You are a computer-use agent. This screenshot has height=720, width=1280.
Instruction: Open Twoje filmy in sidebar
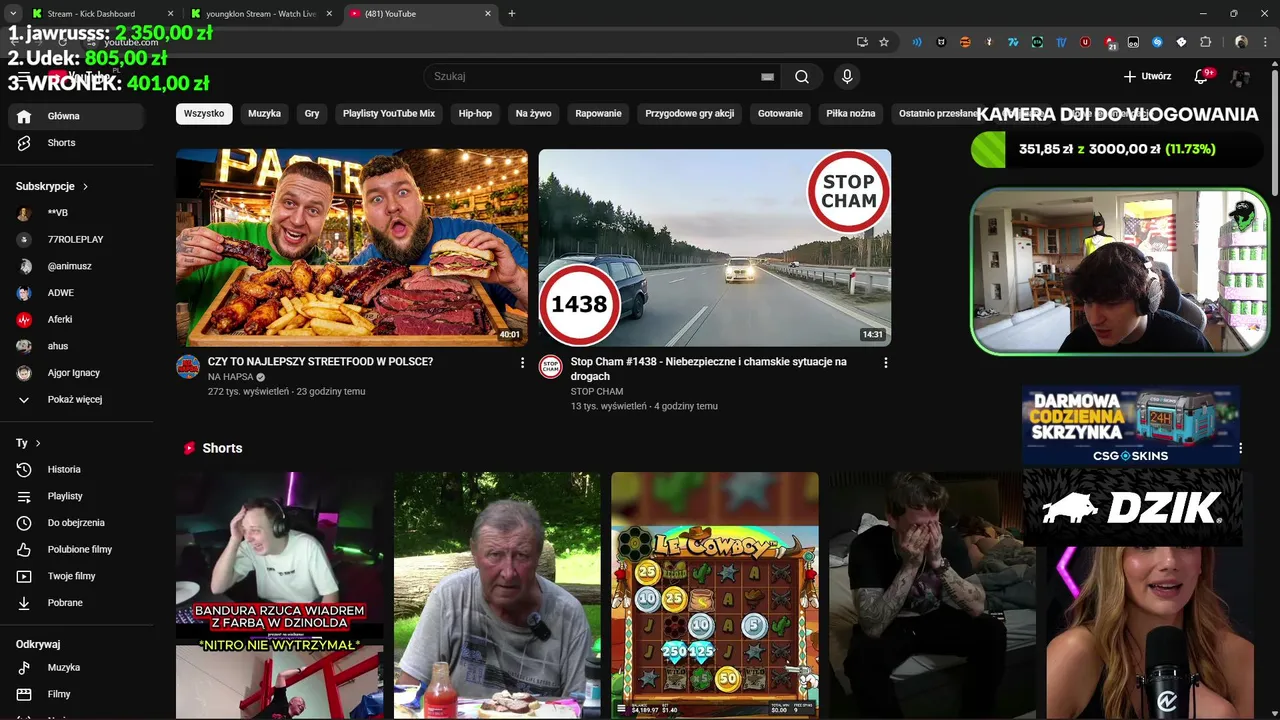78,576
